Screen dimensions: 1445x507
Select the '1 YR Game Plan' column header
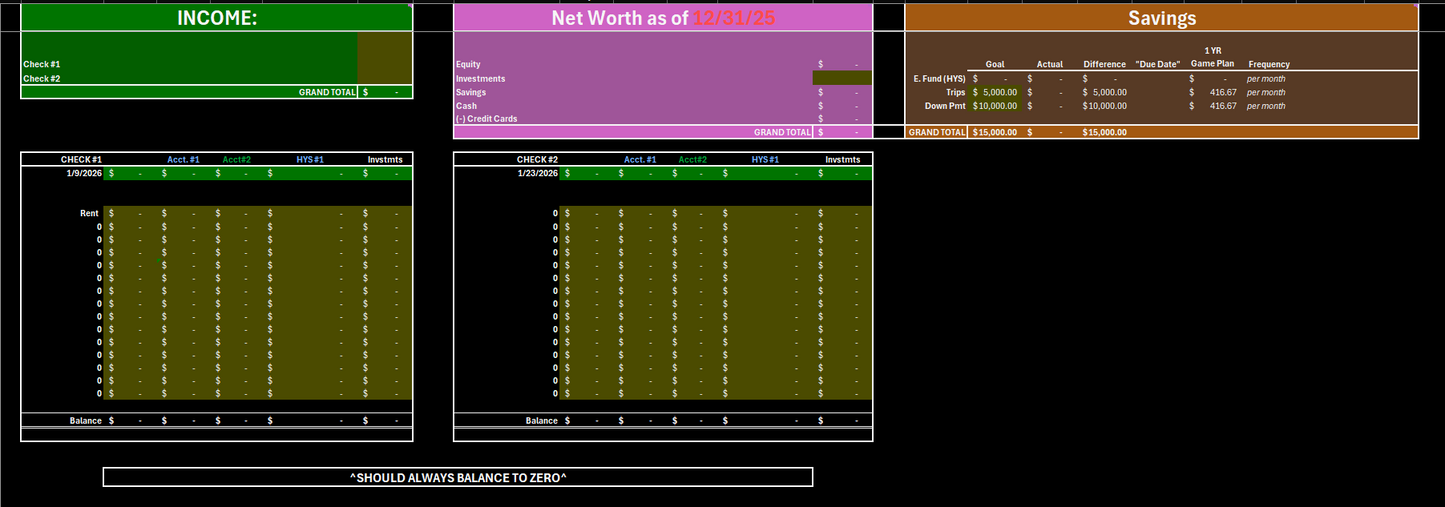click(x=1212, y=57)
